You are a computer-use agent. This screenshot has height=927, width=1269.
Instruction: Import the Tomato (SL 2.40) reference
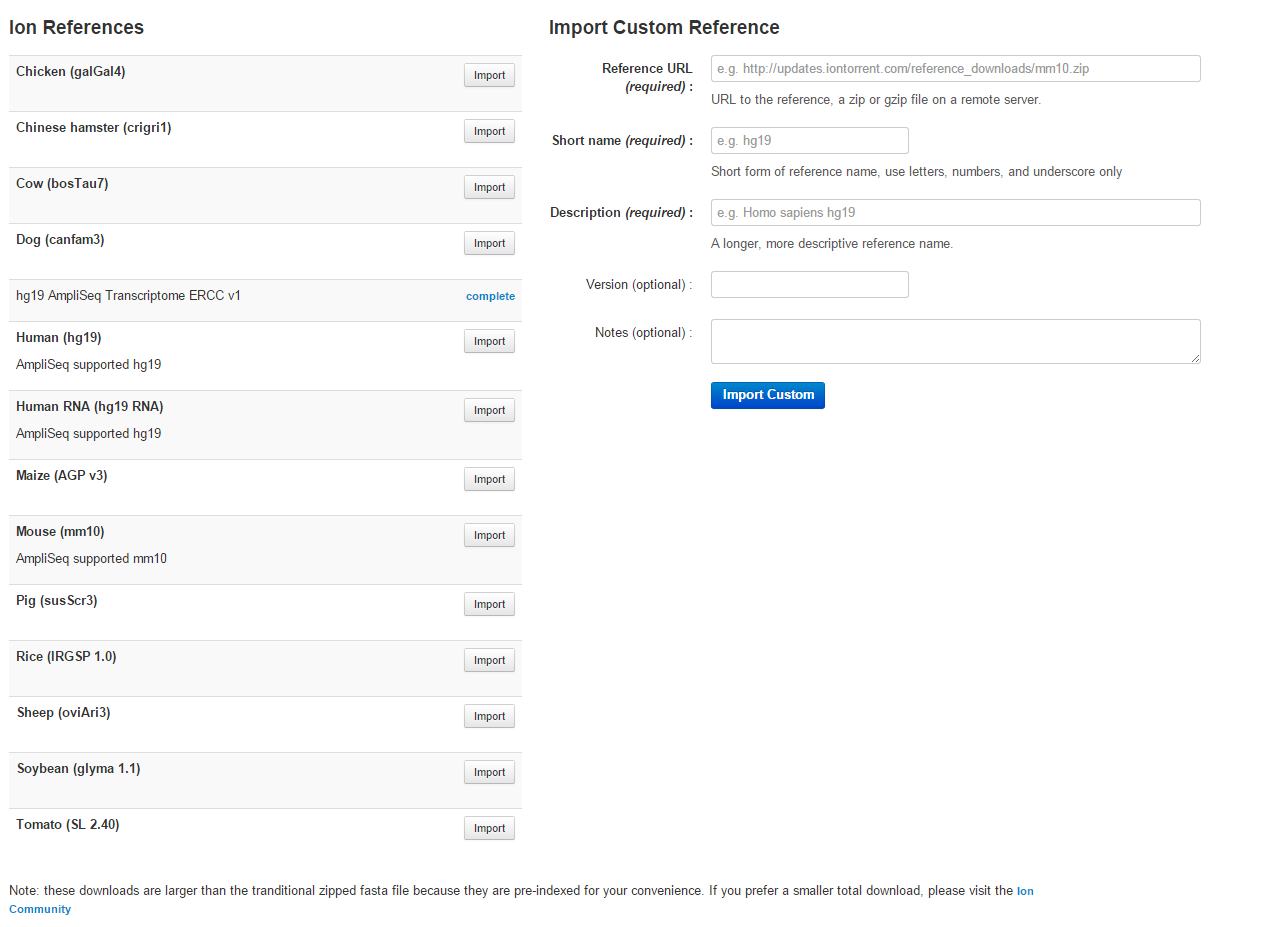coord(489,828)
